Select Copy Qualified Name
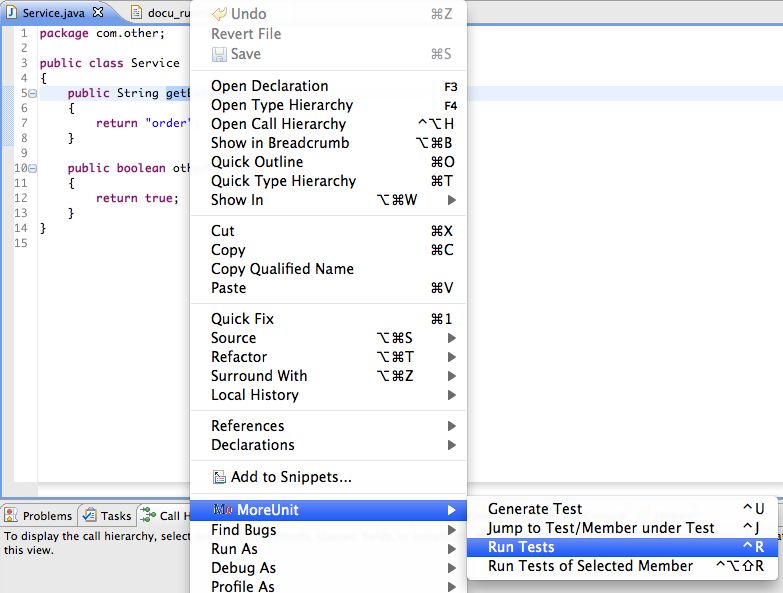 tap(329, 269)
